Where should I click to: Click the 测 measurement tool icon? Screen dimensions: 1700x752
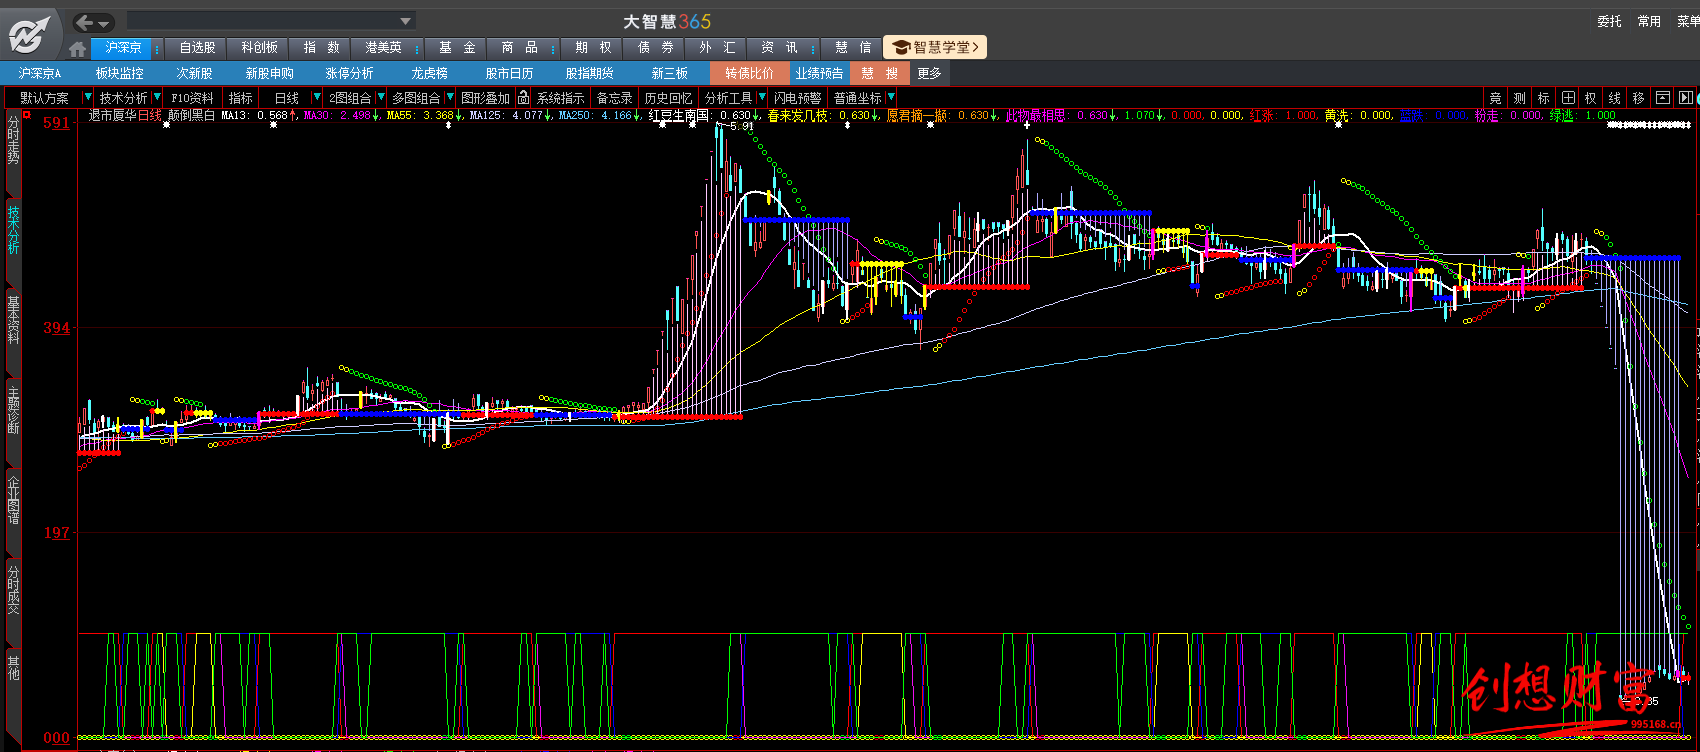[x=1519, y=98]
